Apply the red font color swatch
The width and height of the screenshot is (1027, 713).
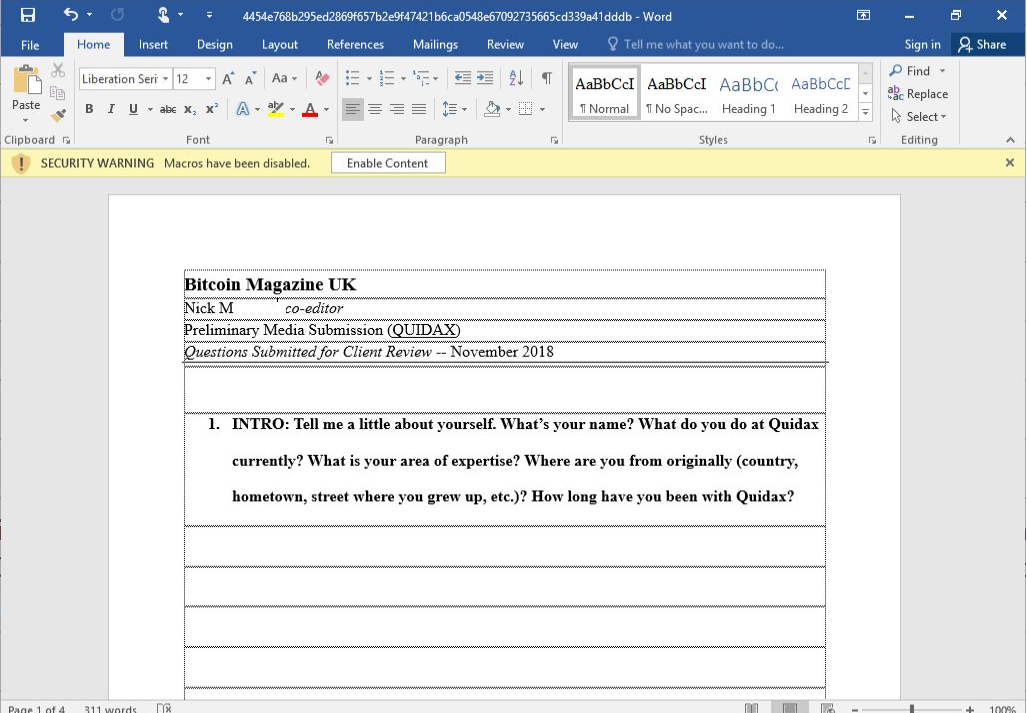(309, 109)
